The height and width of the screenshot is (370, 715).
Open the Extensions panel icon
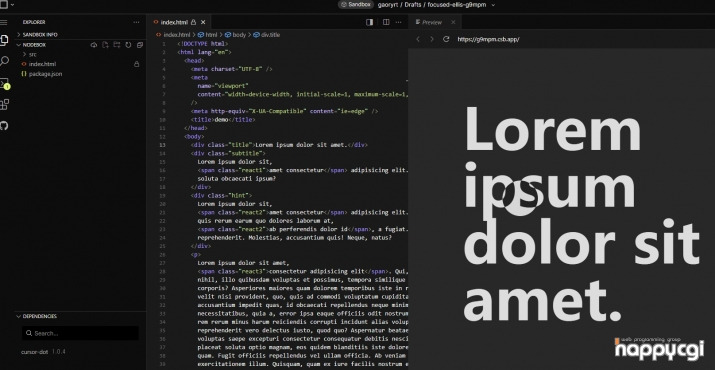click(x=4, y=104)
